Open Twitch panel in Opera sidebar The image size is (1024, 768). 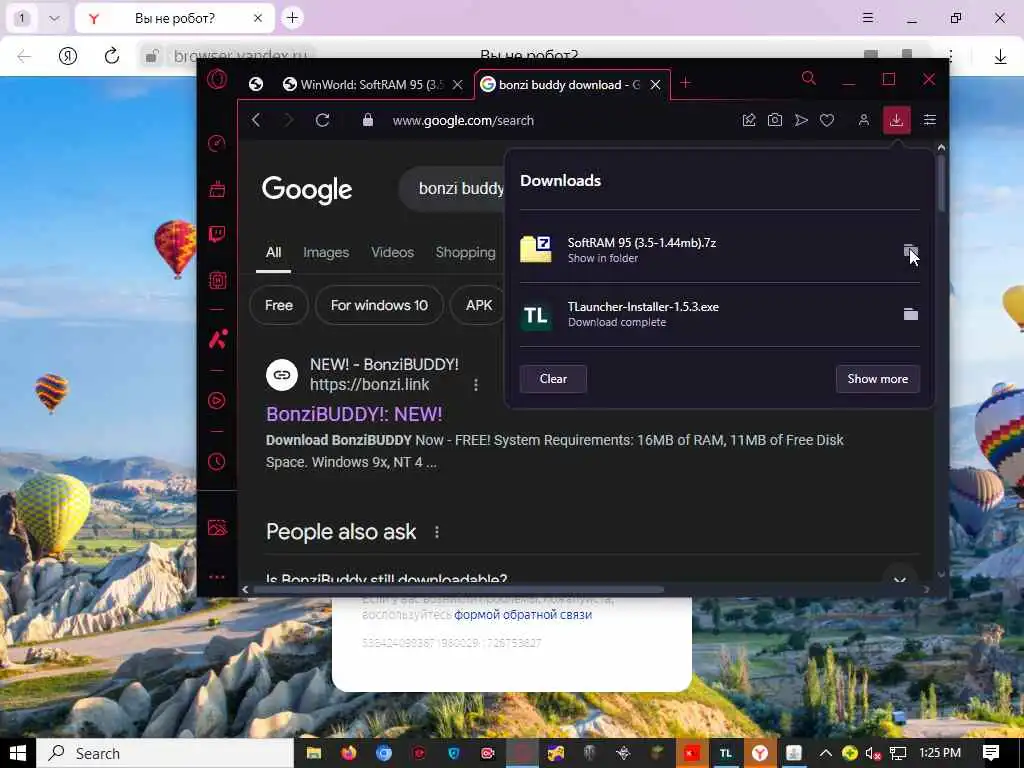[x=217, y=234]
